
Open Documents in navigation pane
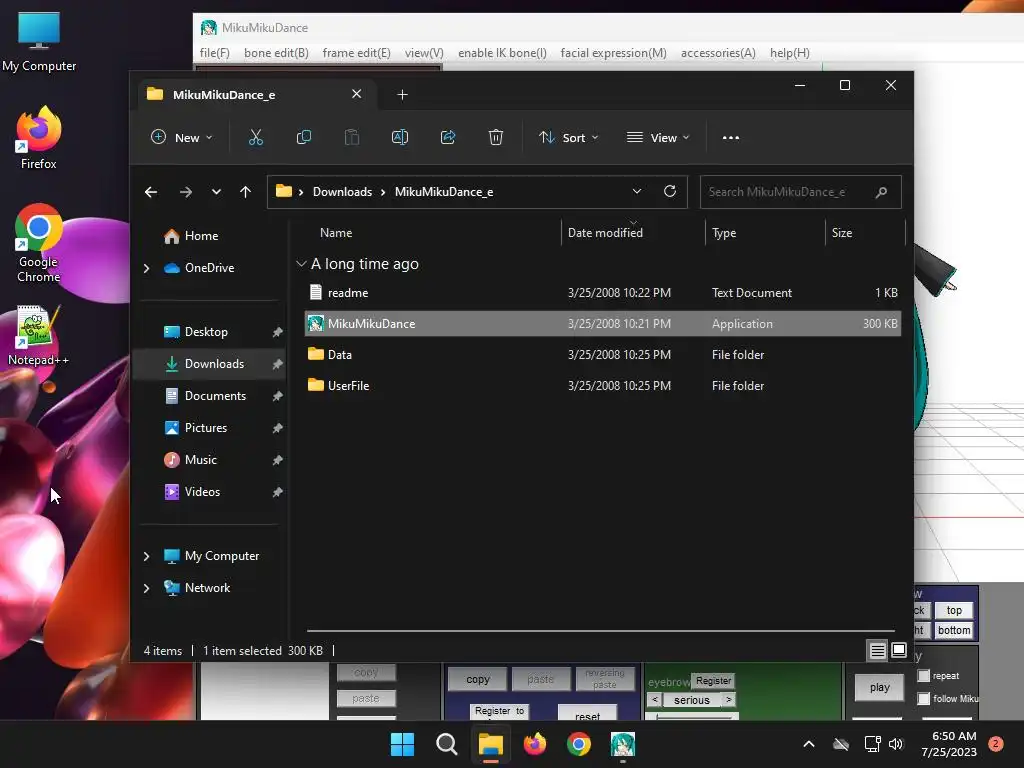pos(209,396)
